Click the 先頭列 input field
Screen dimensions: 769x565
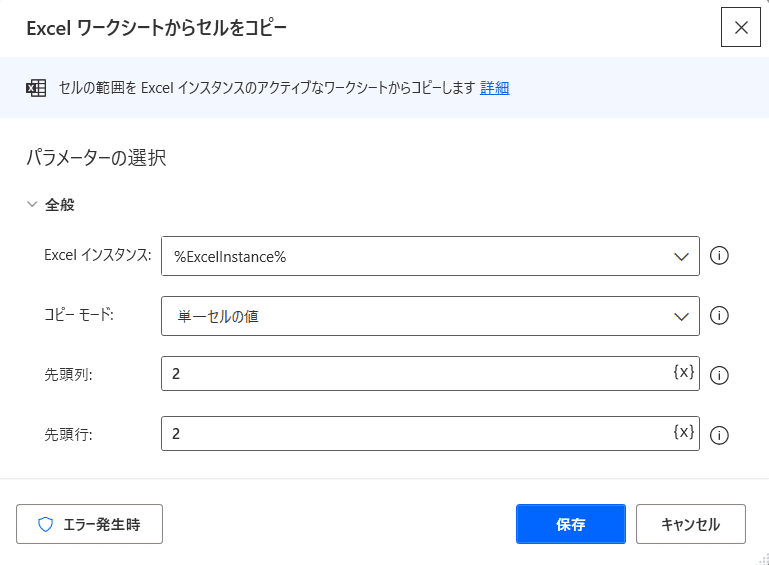click(x=417, y=374)
